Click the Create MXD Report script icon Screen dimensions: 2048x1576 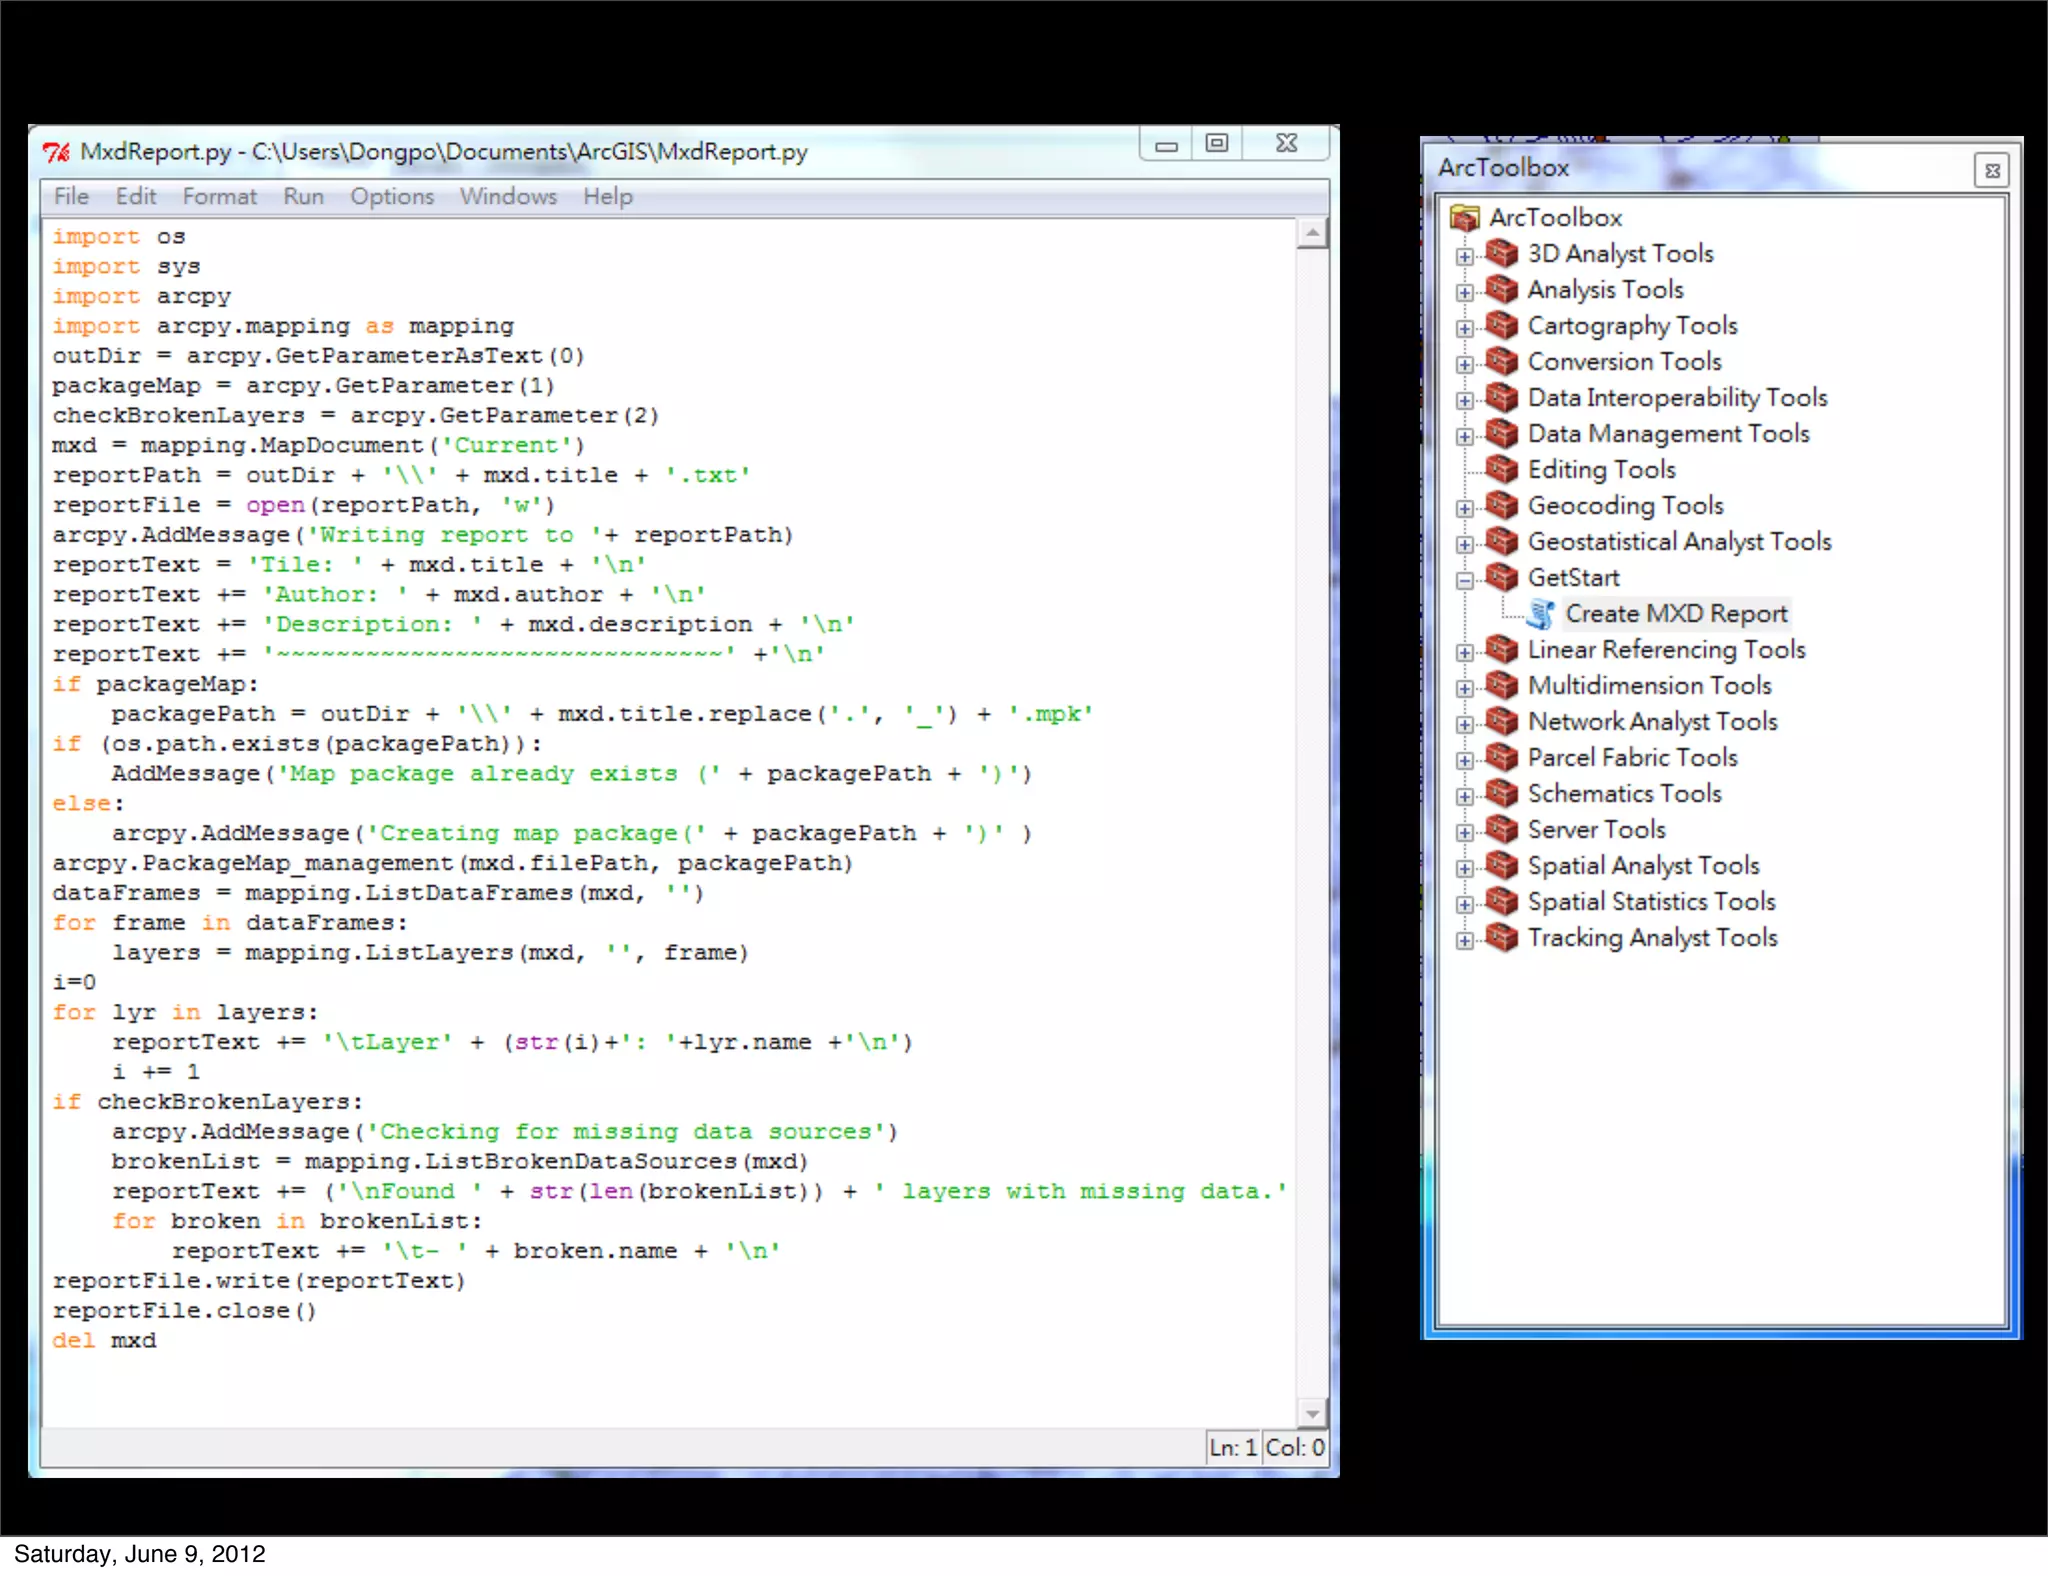(1541, 614)
